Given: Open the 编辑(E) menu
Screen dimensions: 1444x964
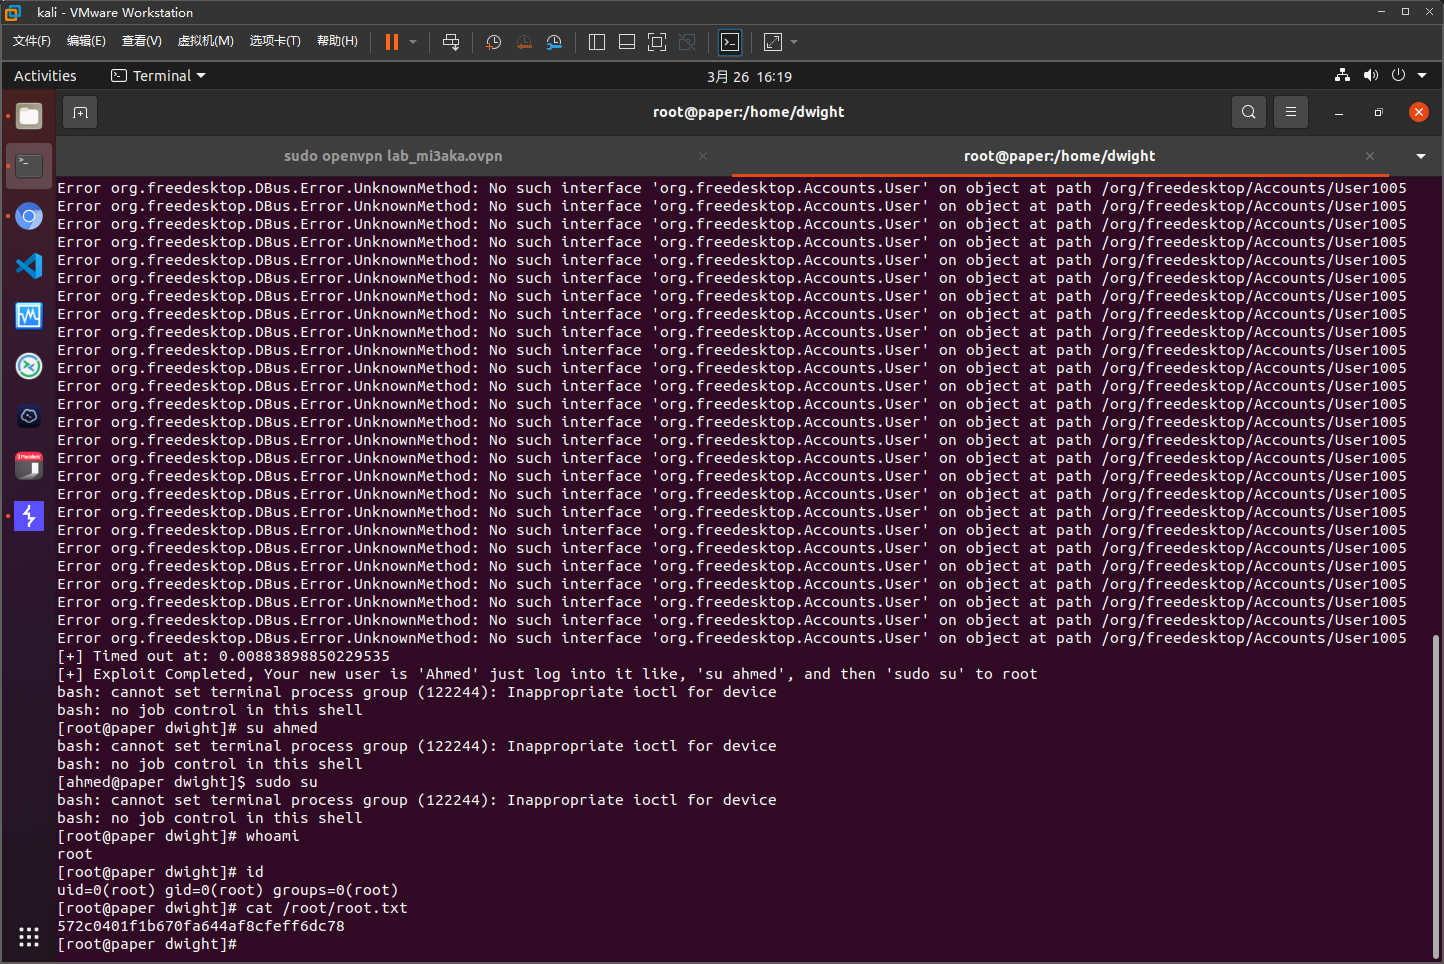Looking at the screenshot, I should pyautogui.click(x=86, y=41).
